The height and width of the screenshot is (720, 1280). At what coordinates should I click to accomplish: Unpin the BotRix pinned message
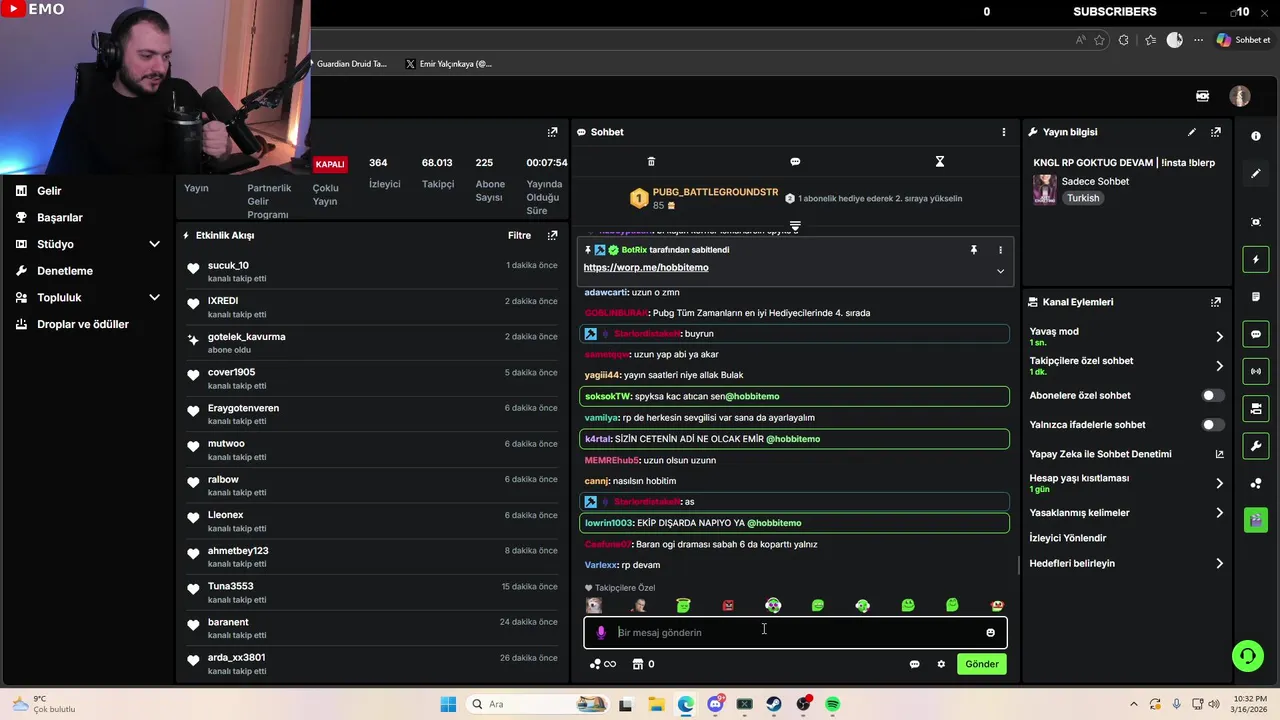pyautogui.click(x=974, y=250)
